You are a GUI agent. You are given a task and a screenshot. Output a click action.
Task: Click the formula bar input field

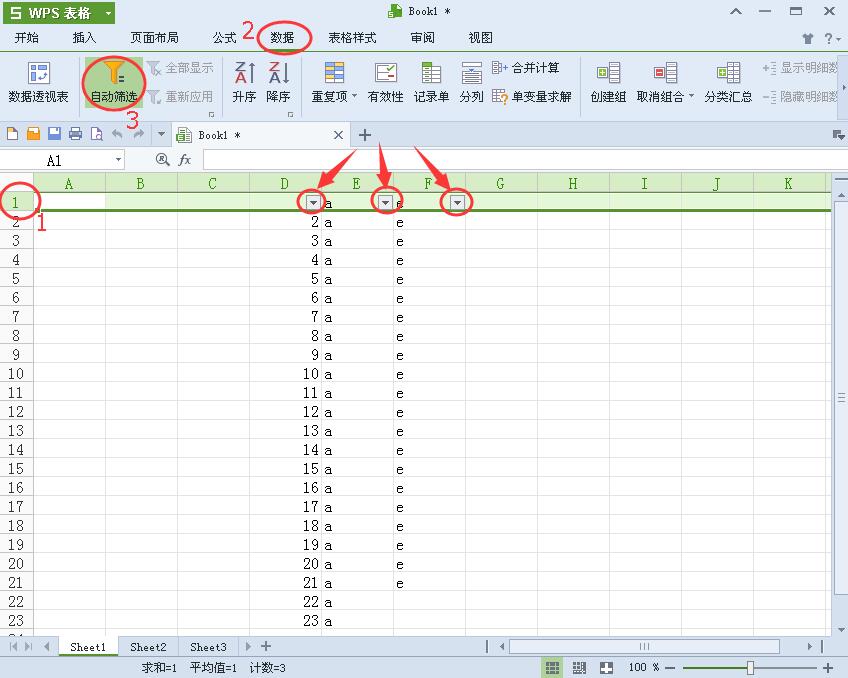tap(525, 160)
